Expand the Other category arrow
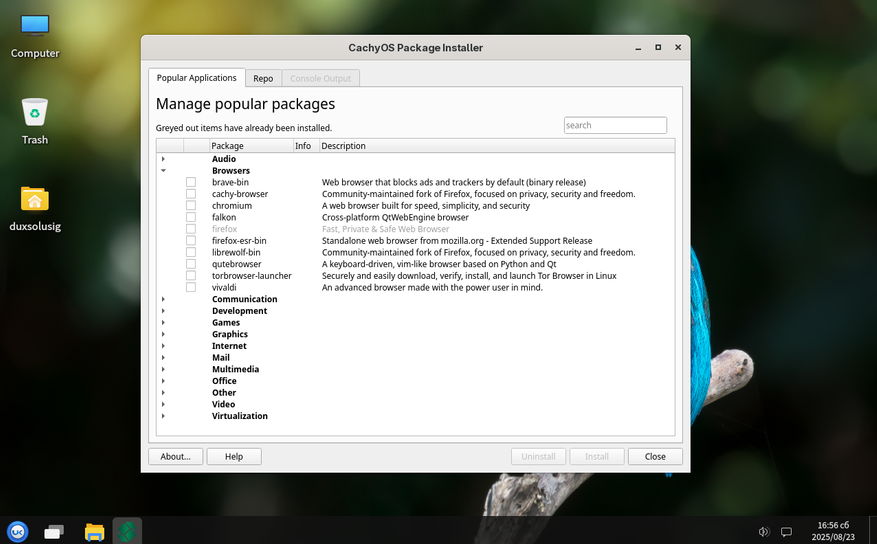 (x=163, y=394)
